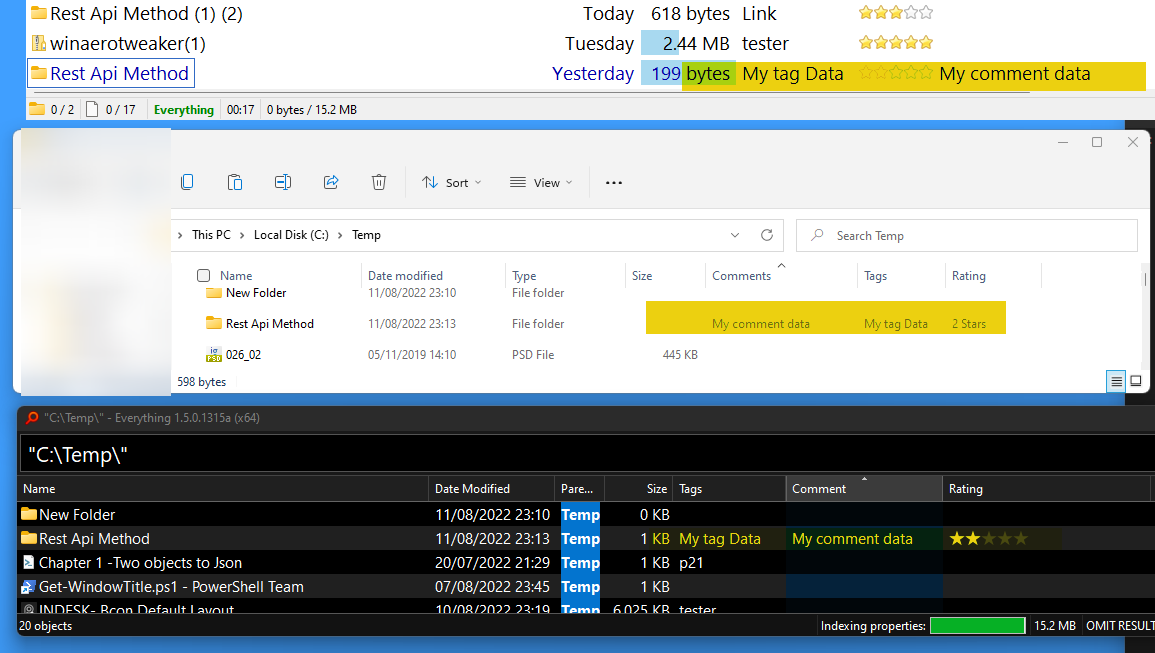1155x653 pixels.
Task: Refresh the Temp folder with the refresh icon
Action: (x=767, y=235)
